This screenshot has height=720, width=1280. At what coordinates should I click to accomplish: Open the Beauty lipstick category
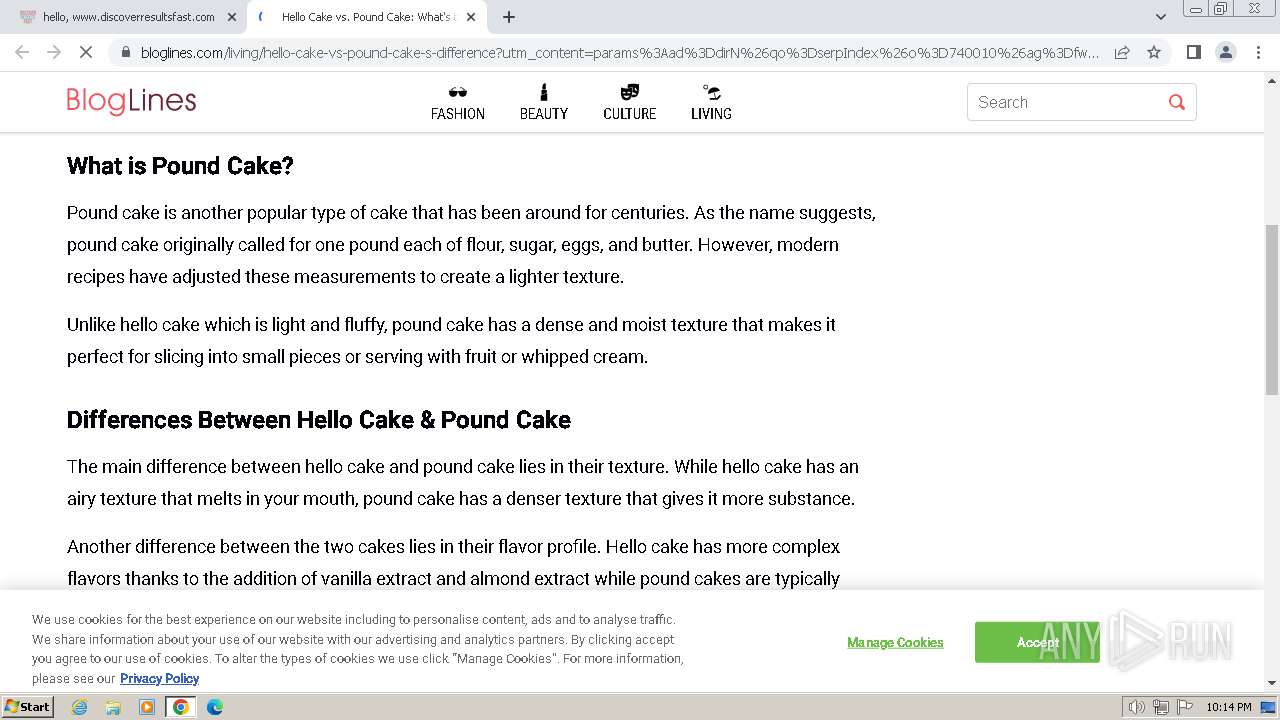(543, 102)
